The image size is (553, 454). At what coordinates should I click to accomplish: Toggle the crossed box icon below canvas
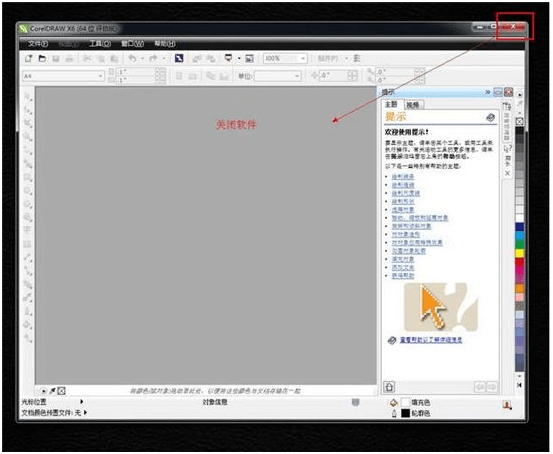click(x=61, y=391)
